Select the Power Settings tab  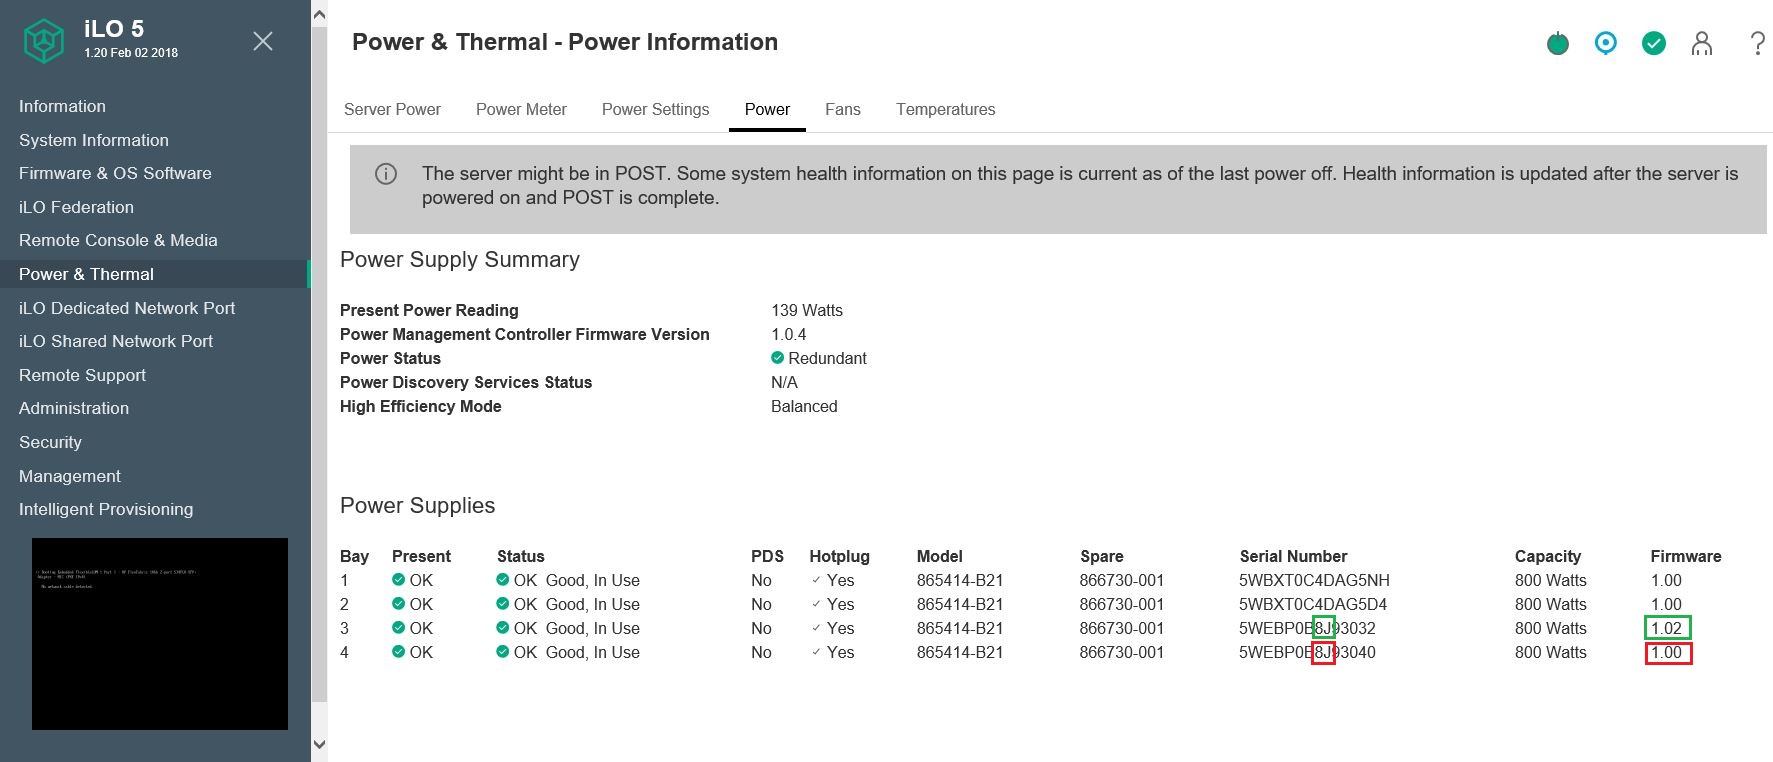[x=655, y=110]
